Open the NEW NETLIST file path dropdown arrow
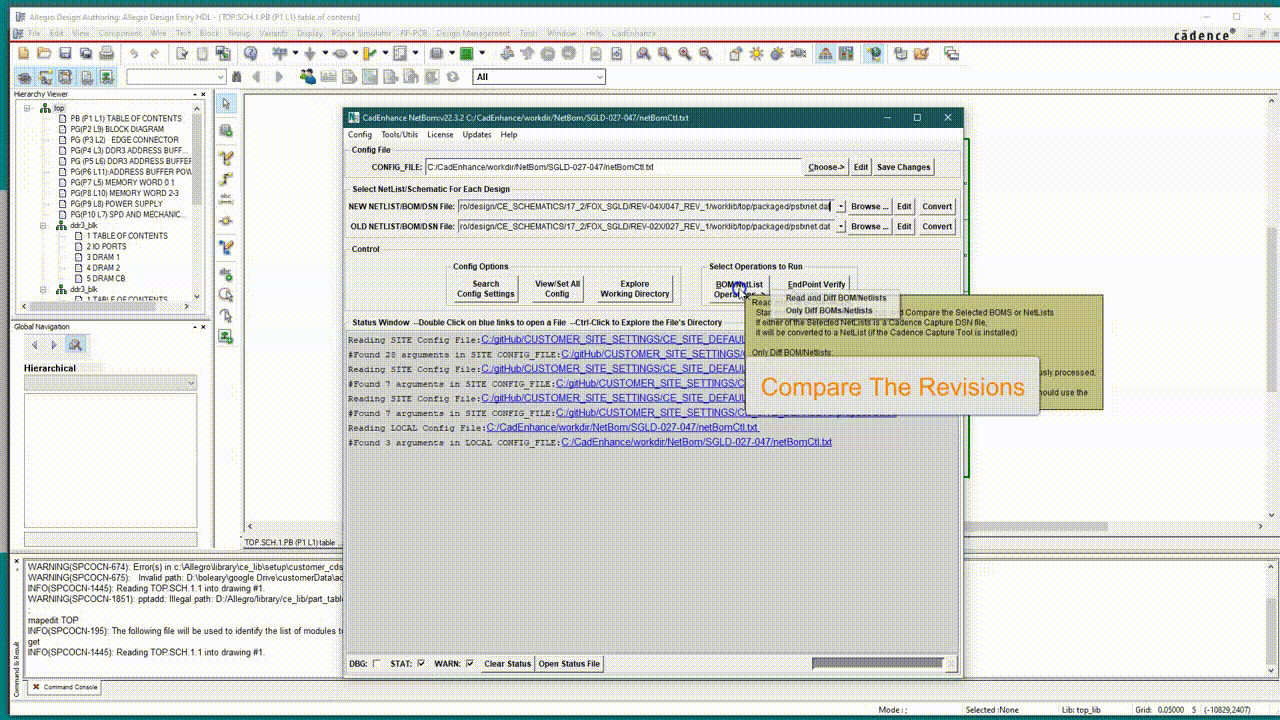The width and height of the screenshot is (1280, 720). [840, 206]
